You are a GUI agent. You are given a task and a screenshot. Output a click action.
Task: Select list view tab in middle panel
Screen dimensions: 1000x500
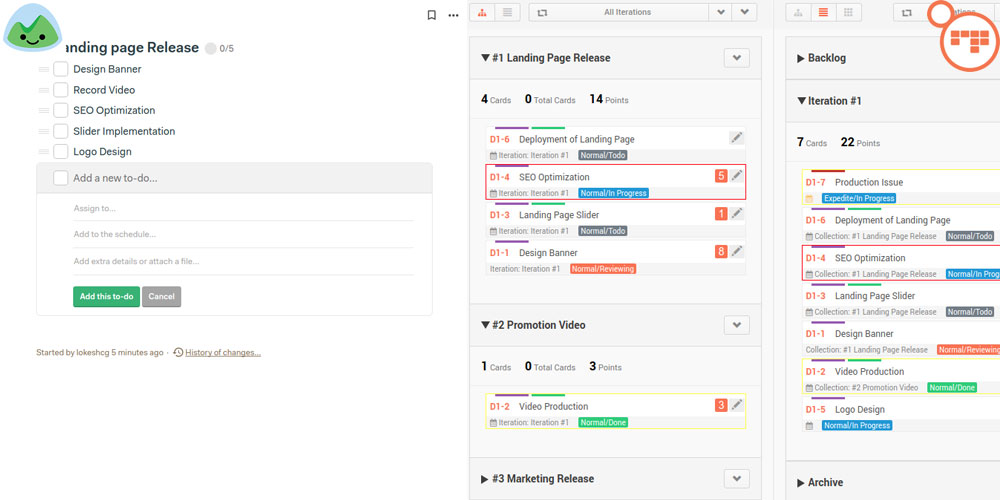[507, 13]
